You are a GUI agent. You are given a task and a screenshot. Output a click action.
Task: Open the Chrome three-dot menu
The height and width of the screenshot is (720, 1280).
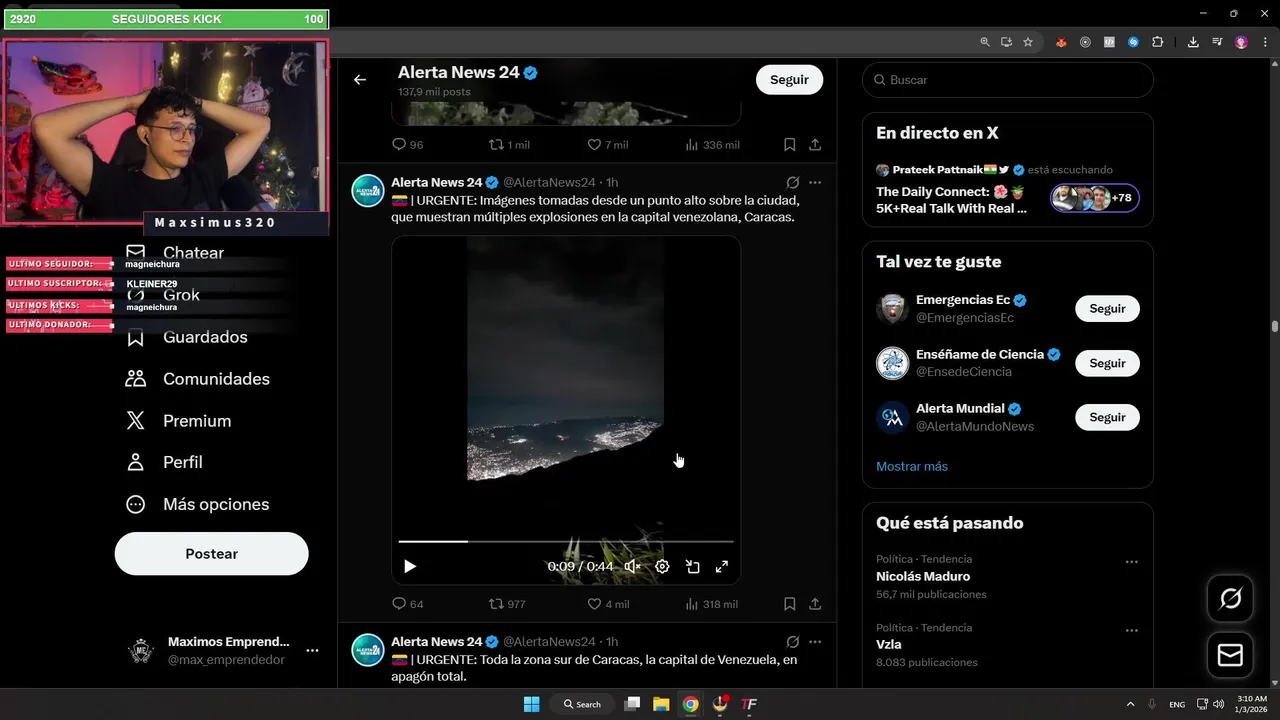(1264, 42)
